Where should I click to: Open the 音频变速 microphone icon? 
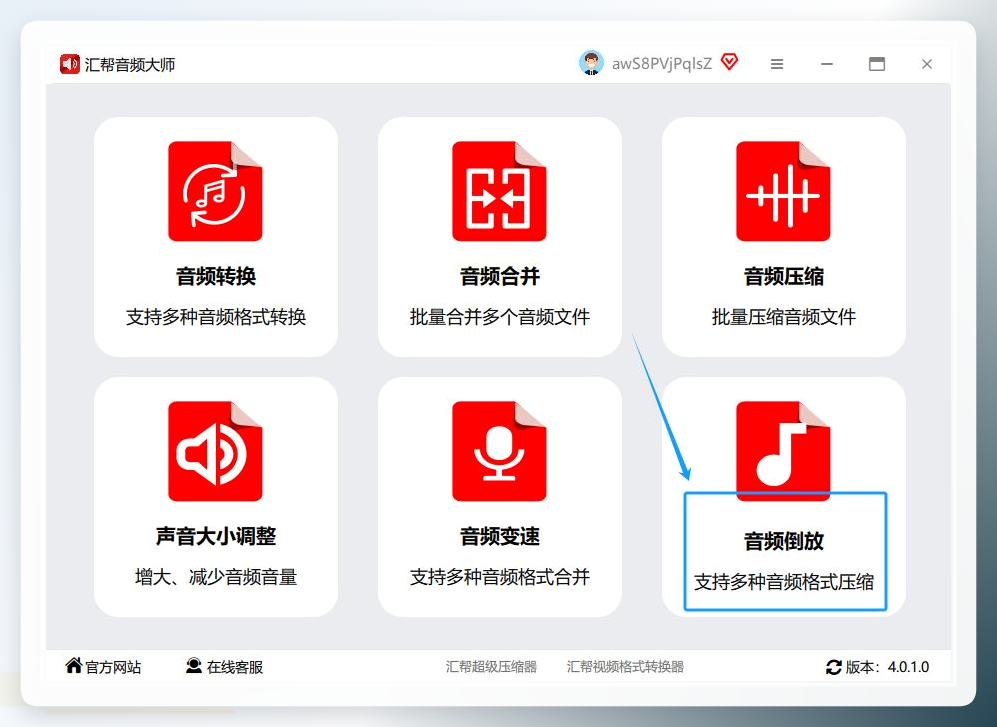[x=499, y=451]
